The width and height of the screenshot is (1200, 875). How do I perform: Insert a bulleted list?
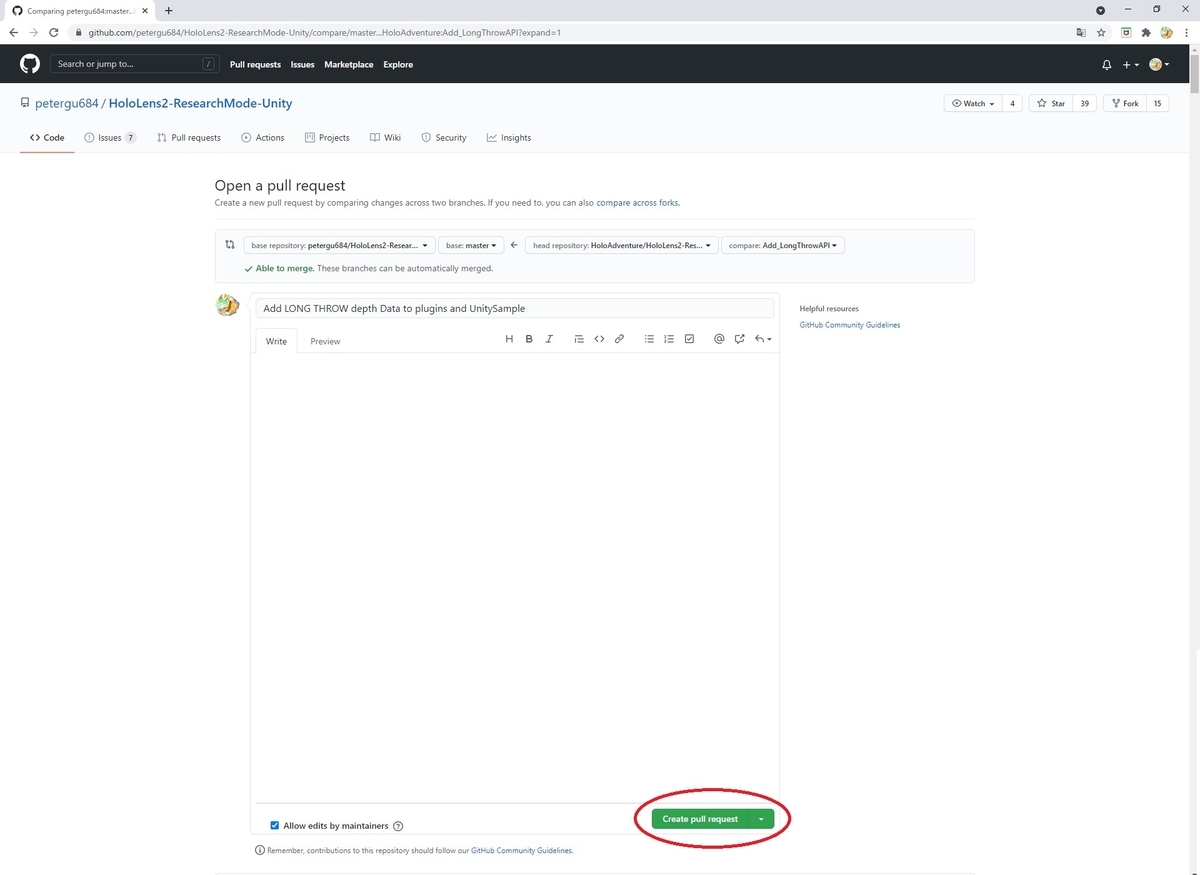pyautogui.click(x=649, y=339)
